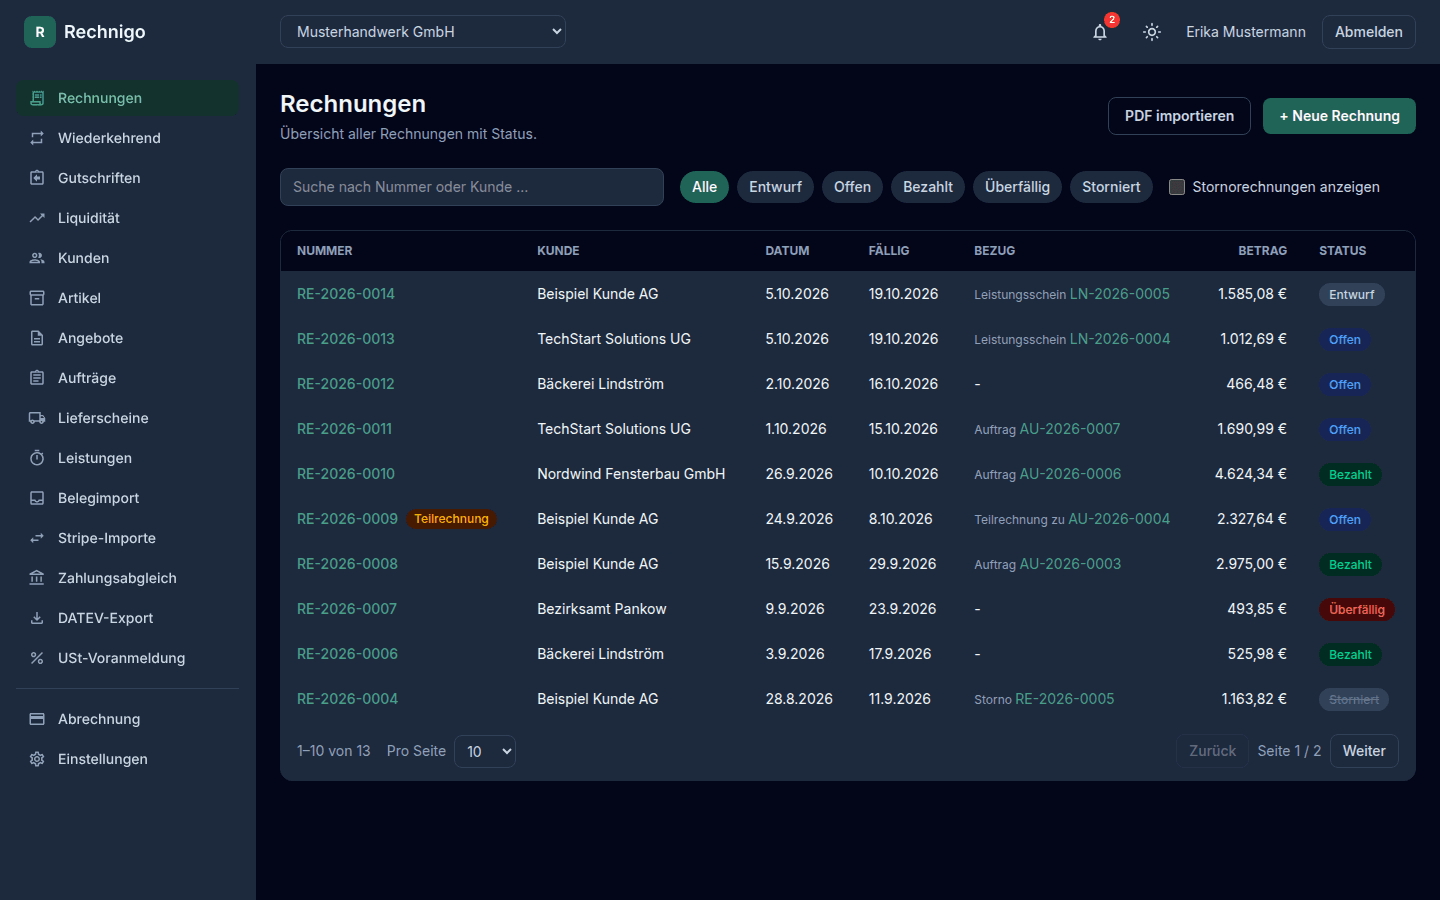The height and width of the screenshot is (900, 1440).
Task: Open Gutschriften via its sidebar icon
Action: (x=37, y=178)
